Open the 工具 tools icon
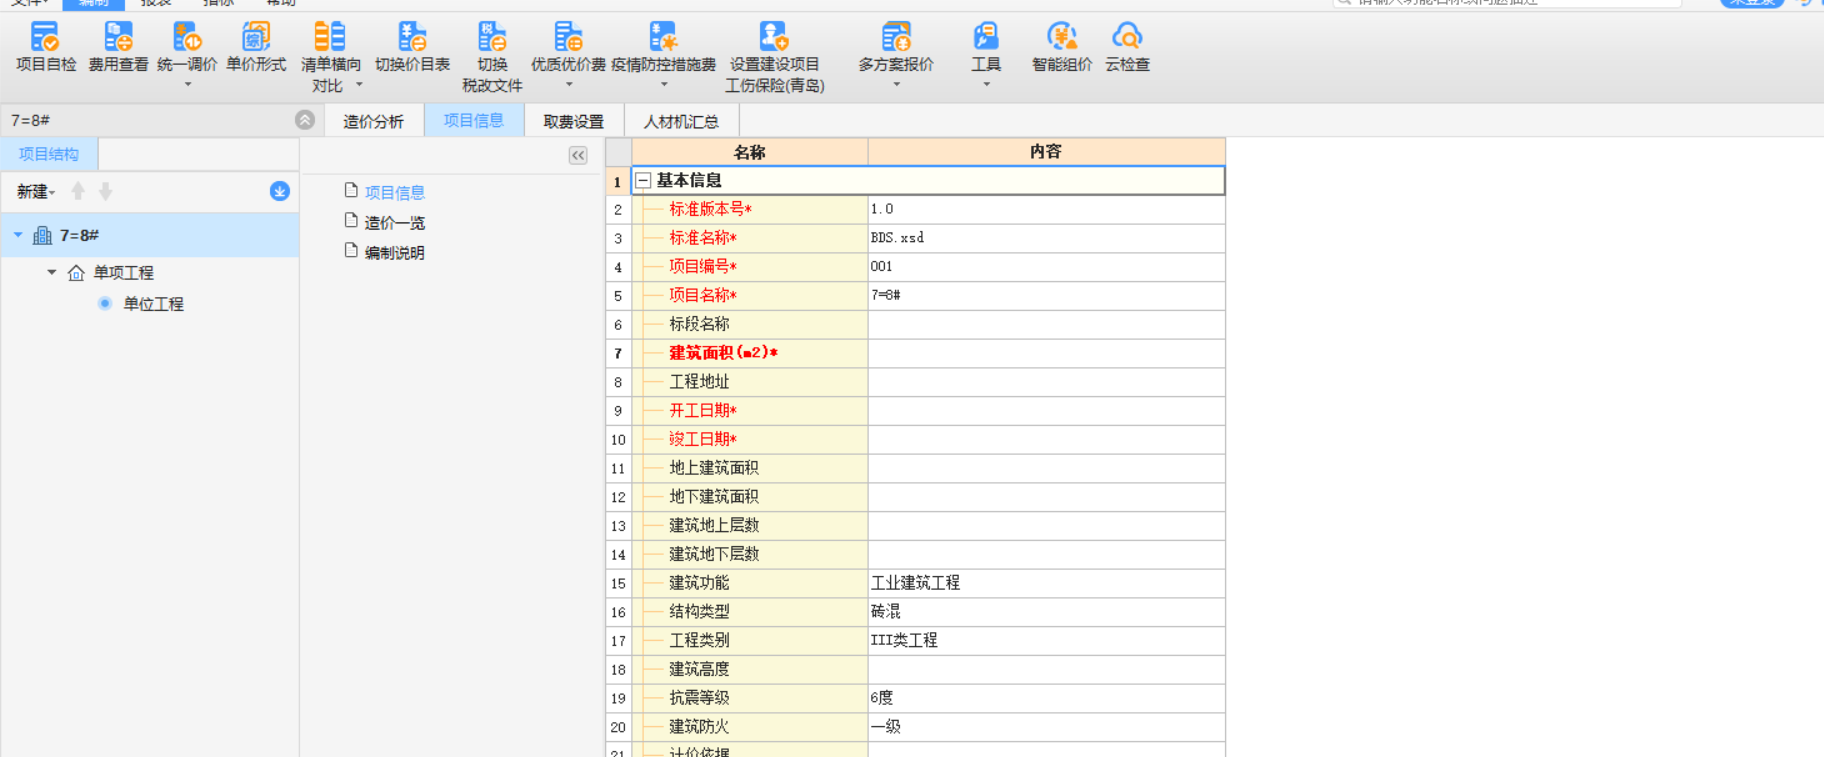This screenshot has width=1824, height=757. click(986, 38)
